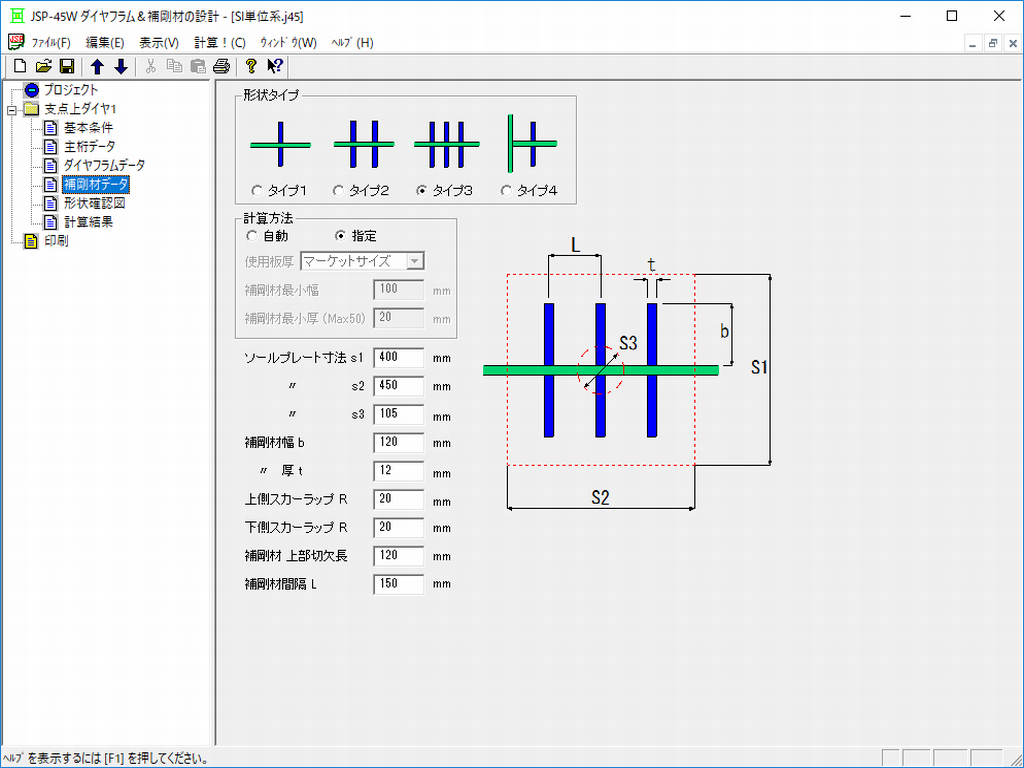The width and height of the screenshot is (1024, 768).
Task: Click the 補剛材幅 b input field
Action: pyautogui.click(x=398, y=443)
